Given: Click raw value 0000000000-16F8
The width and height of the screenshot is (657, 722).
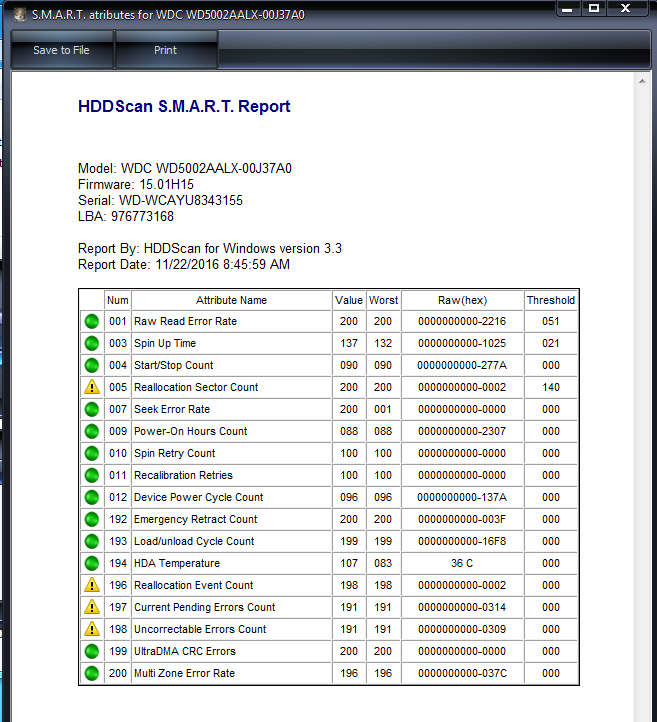Looking at the screenshot, I should [462, 541].
